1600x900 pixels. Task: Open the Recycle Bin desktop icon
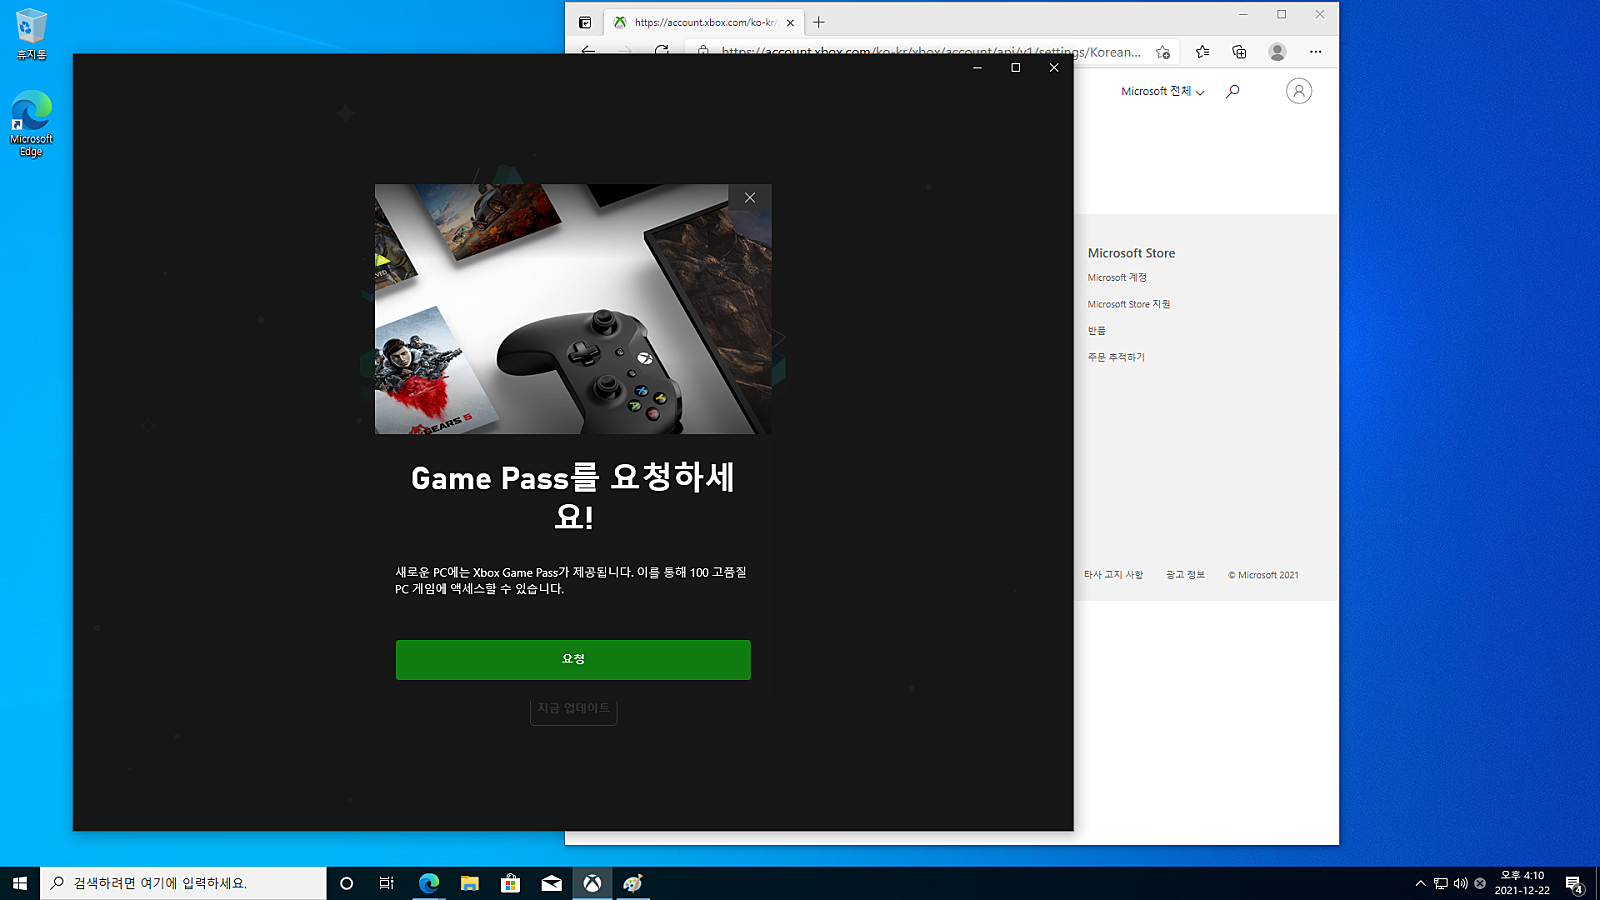[31, 35]
